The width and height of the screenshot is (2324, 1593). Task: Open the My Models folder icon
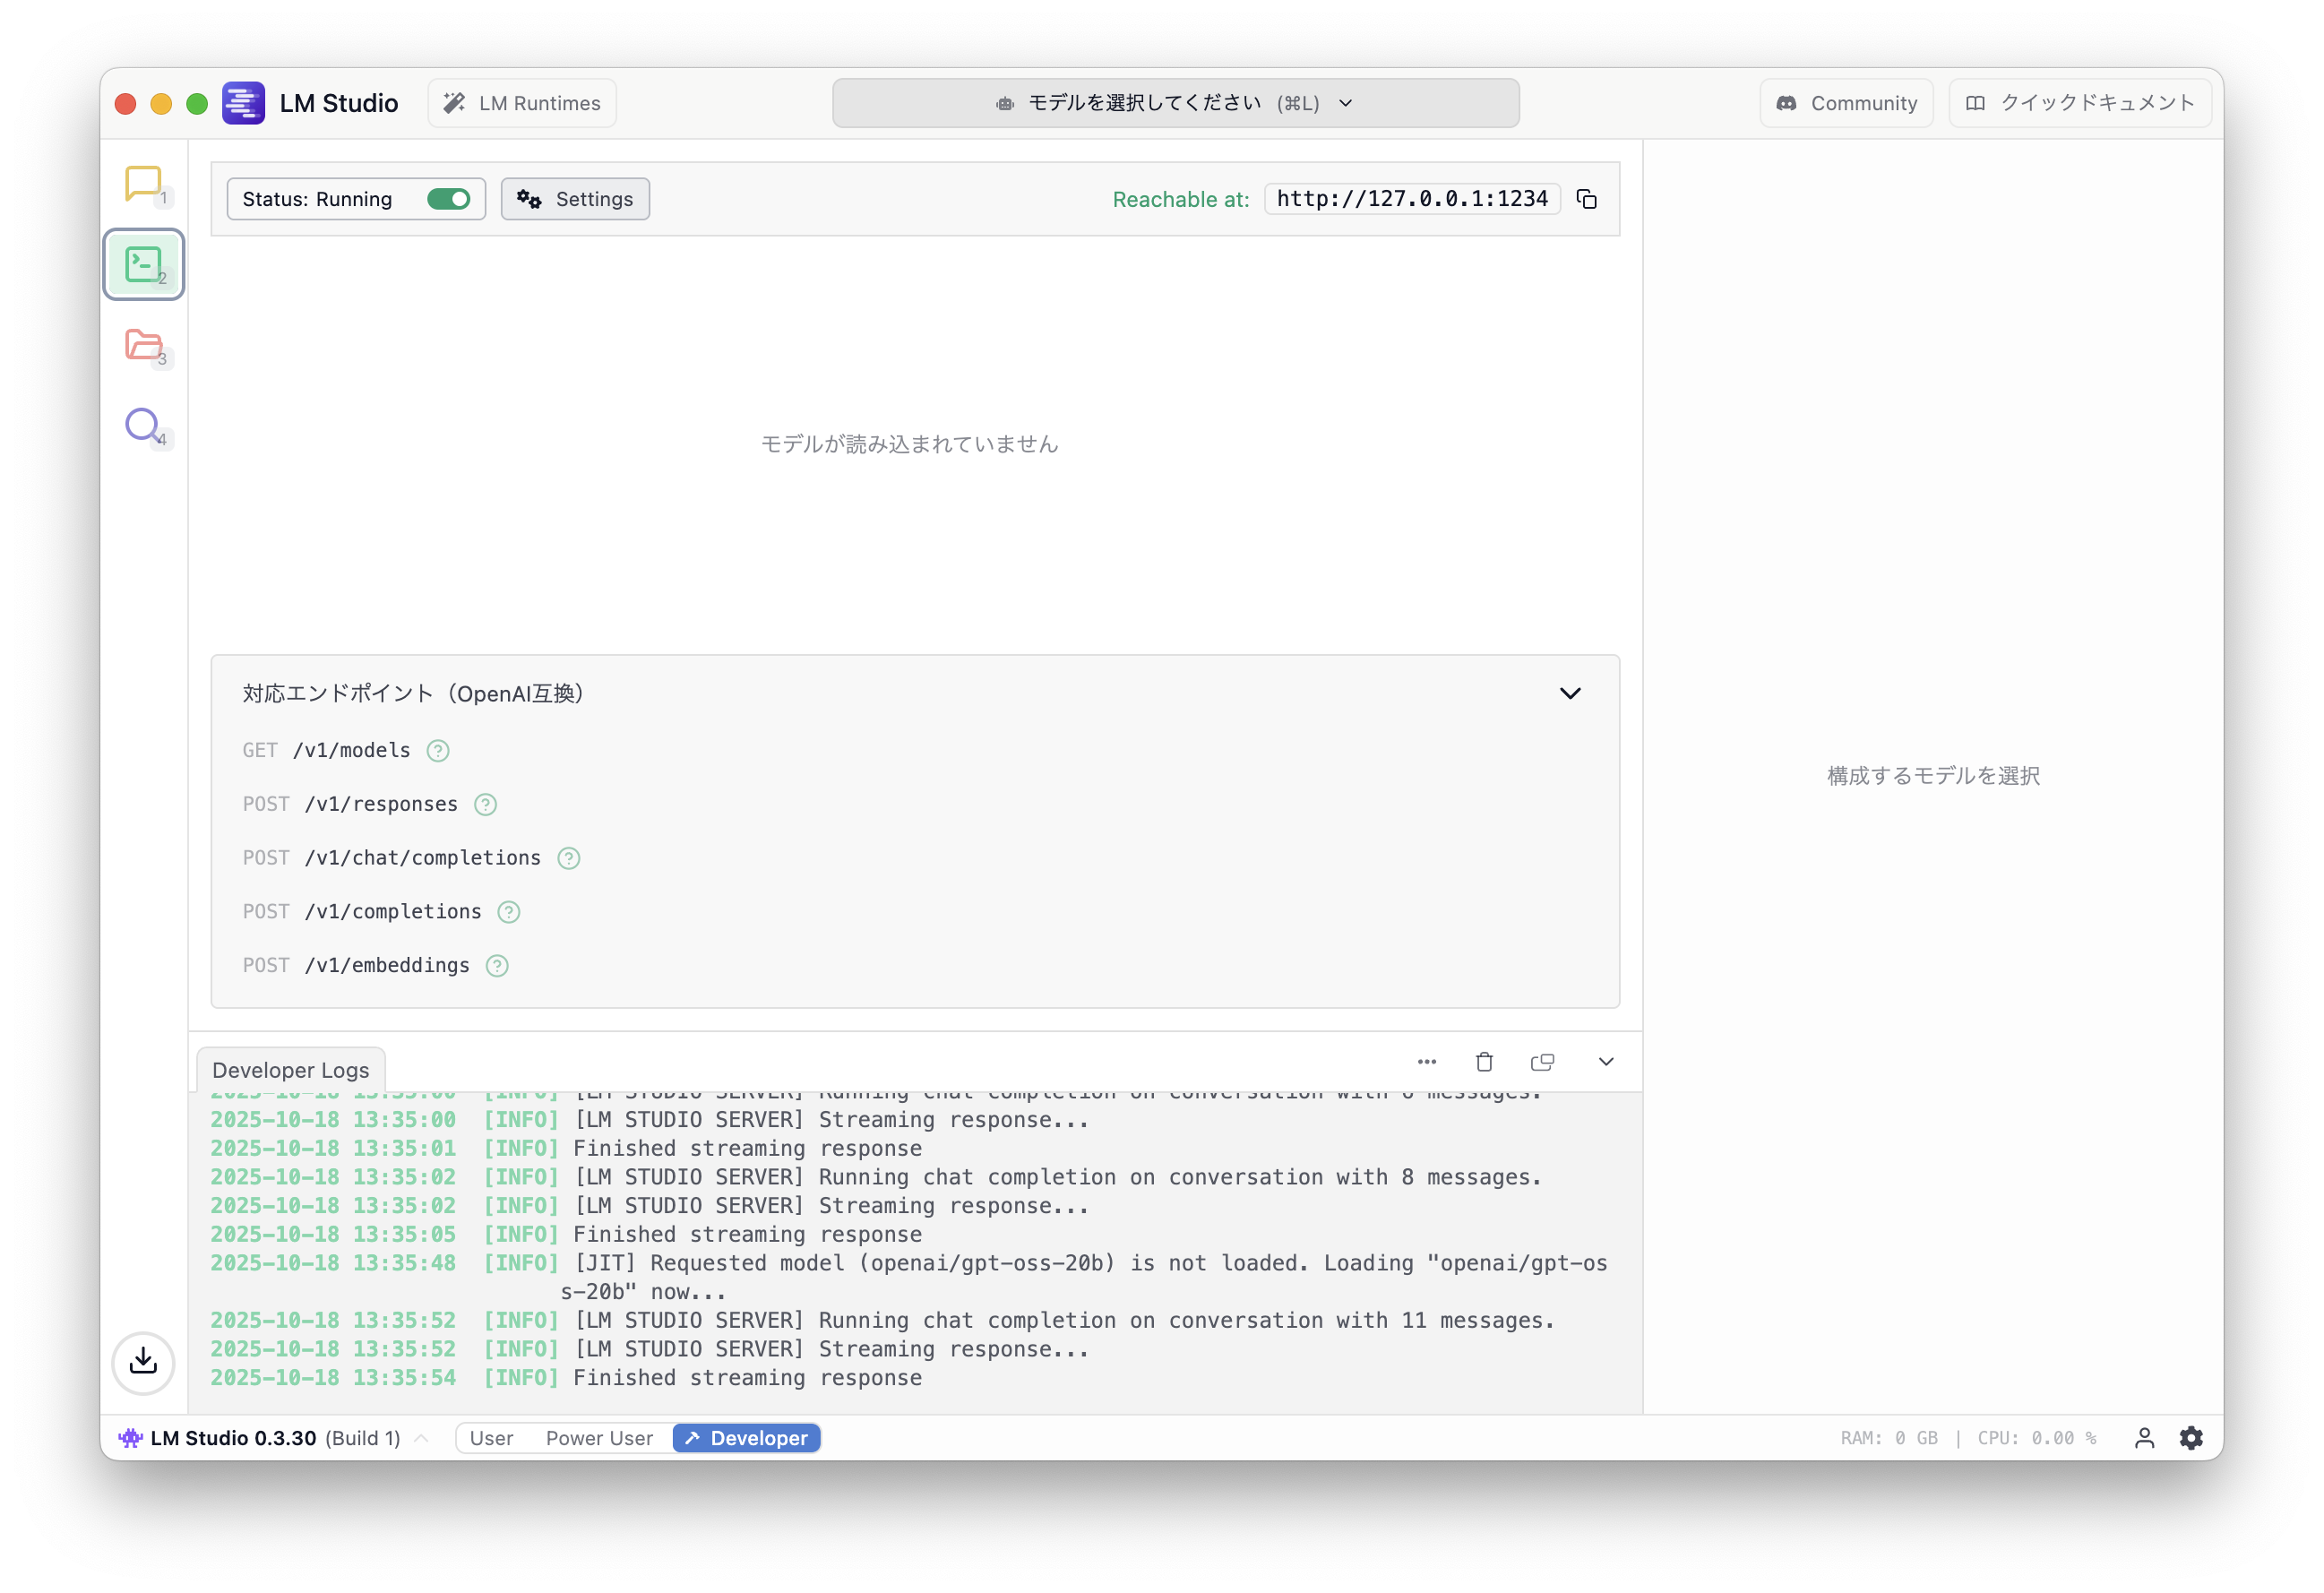click(143, 344)
